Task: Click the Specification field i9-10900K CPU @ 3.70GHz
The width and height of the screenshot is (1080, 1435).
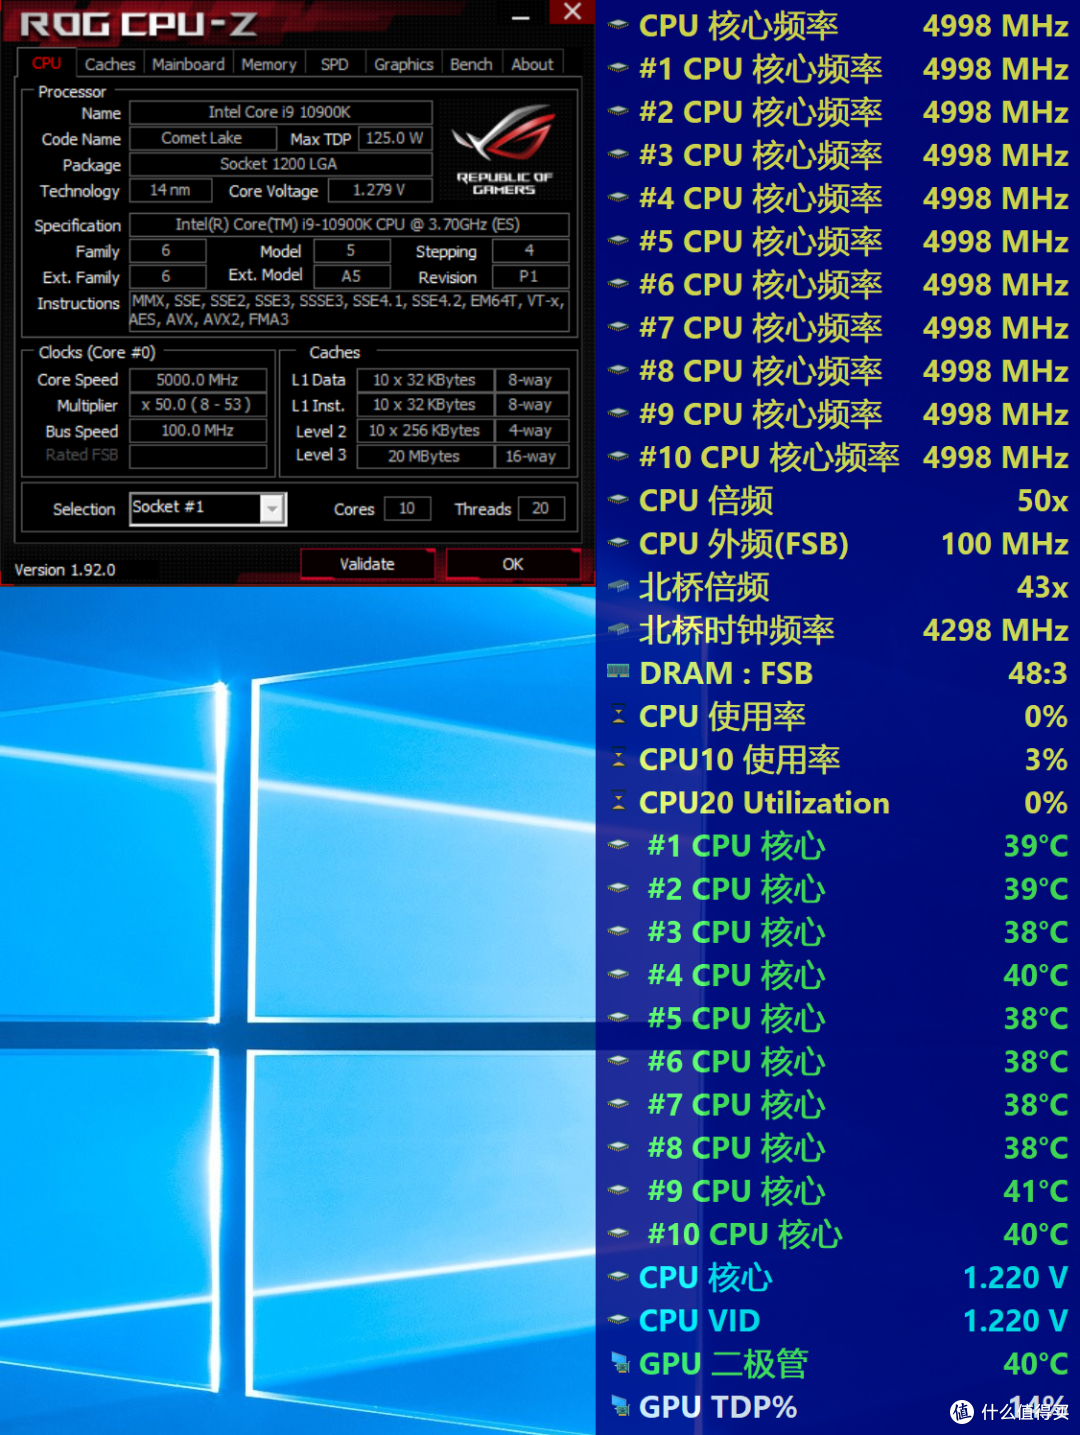Action: coord(349,224)
